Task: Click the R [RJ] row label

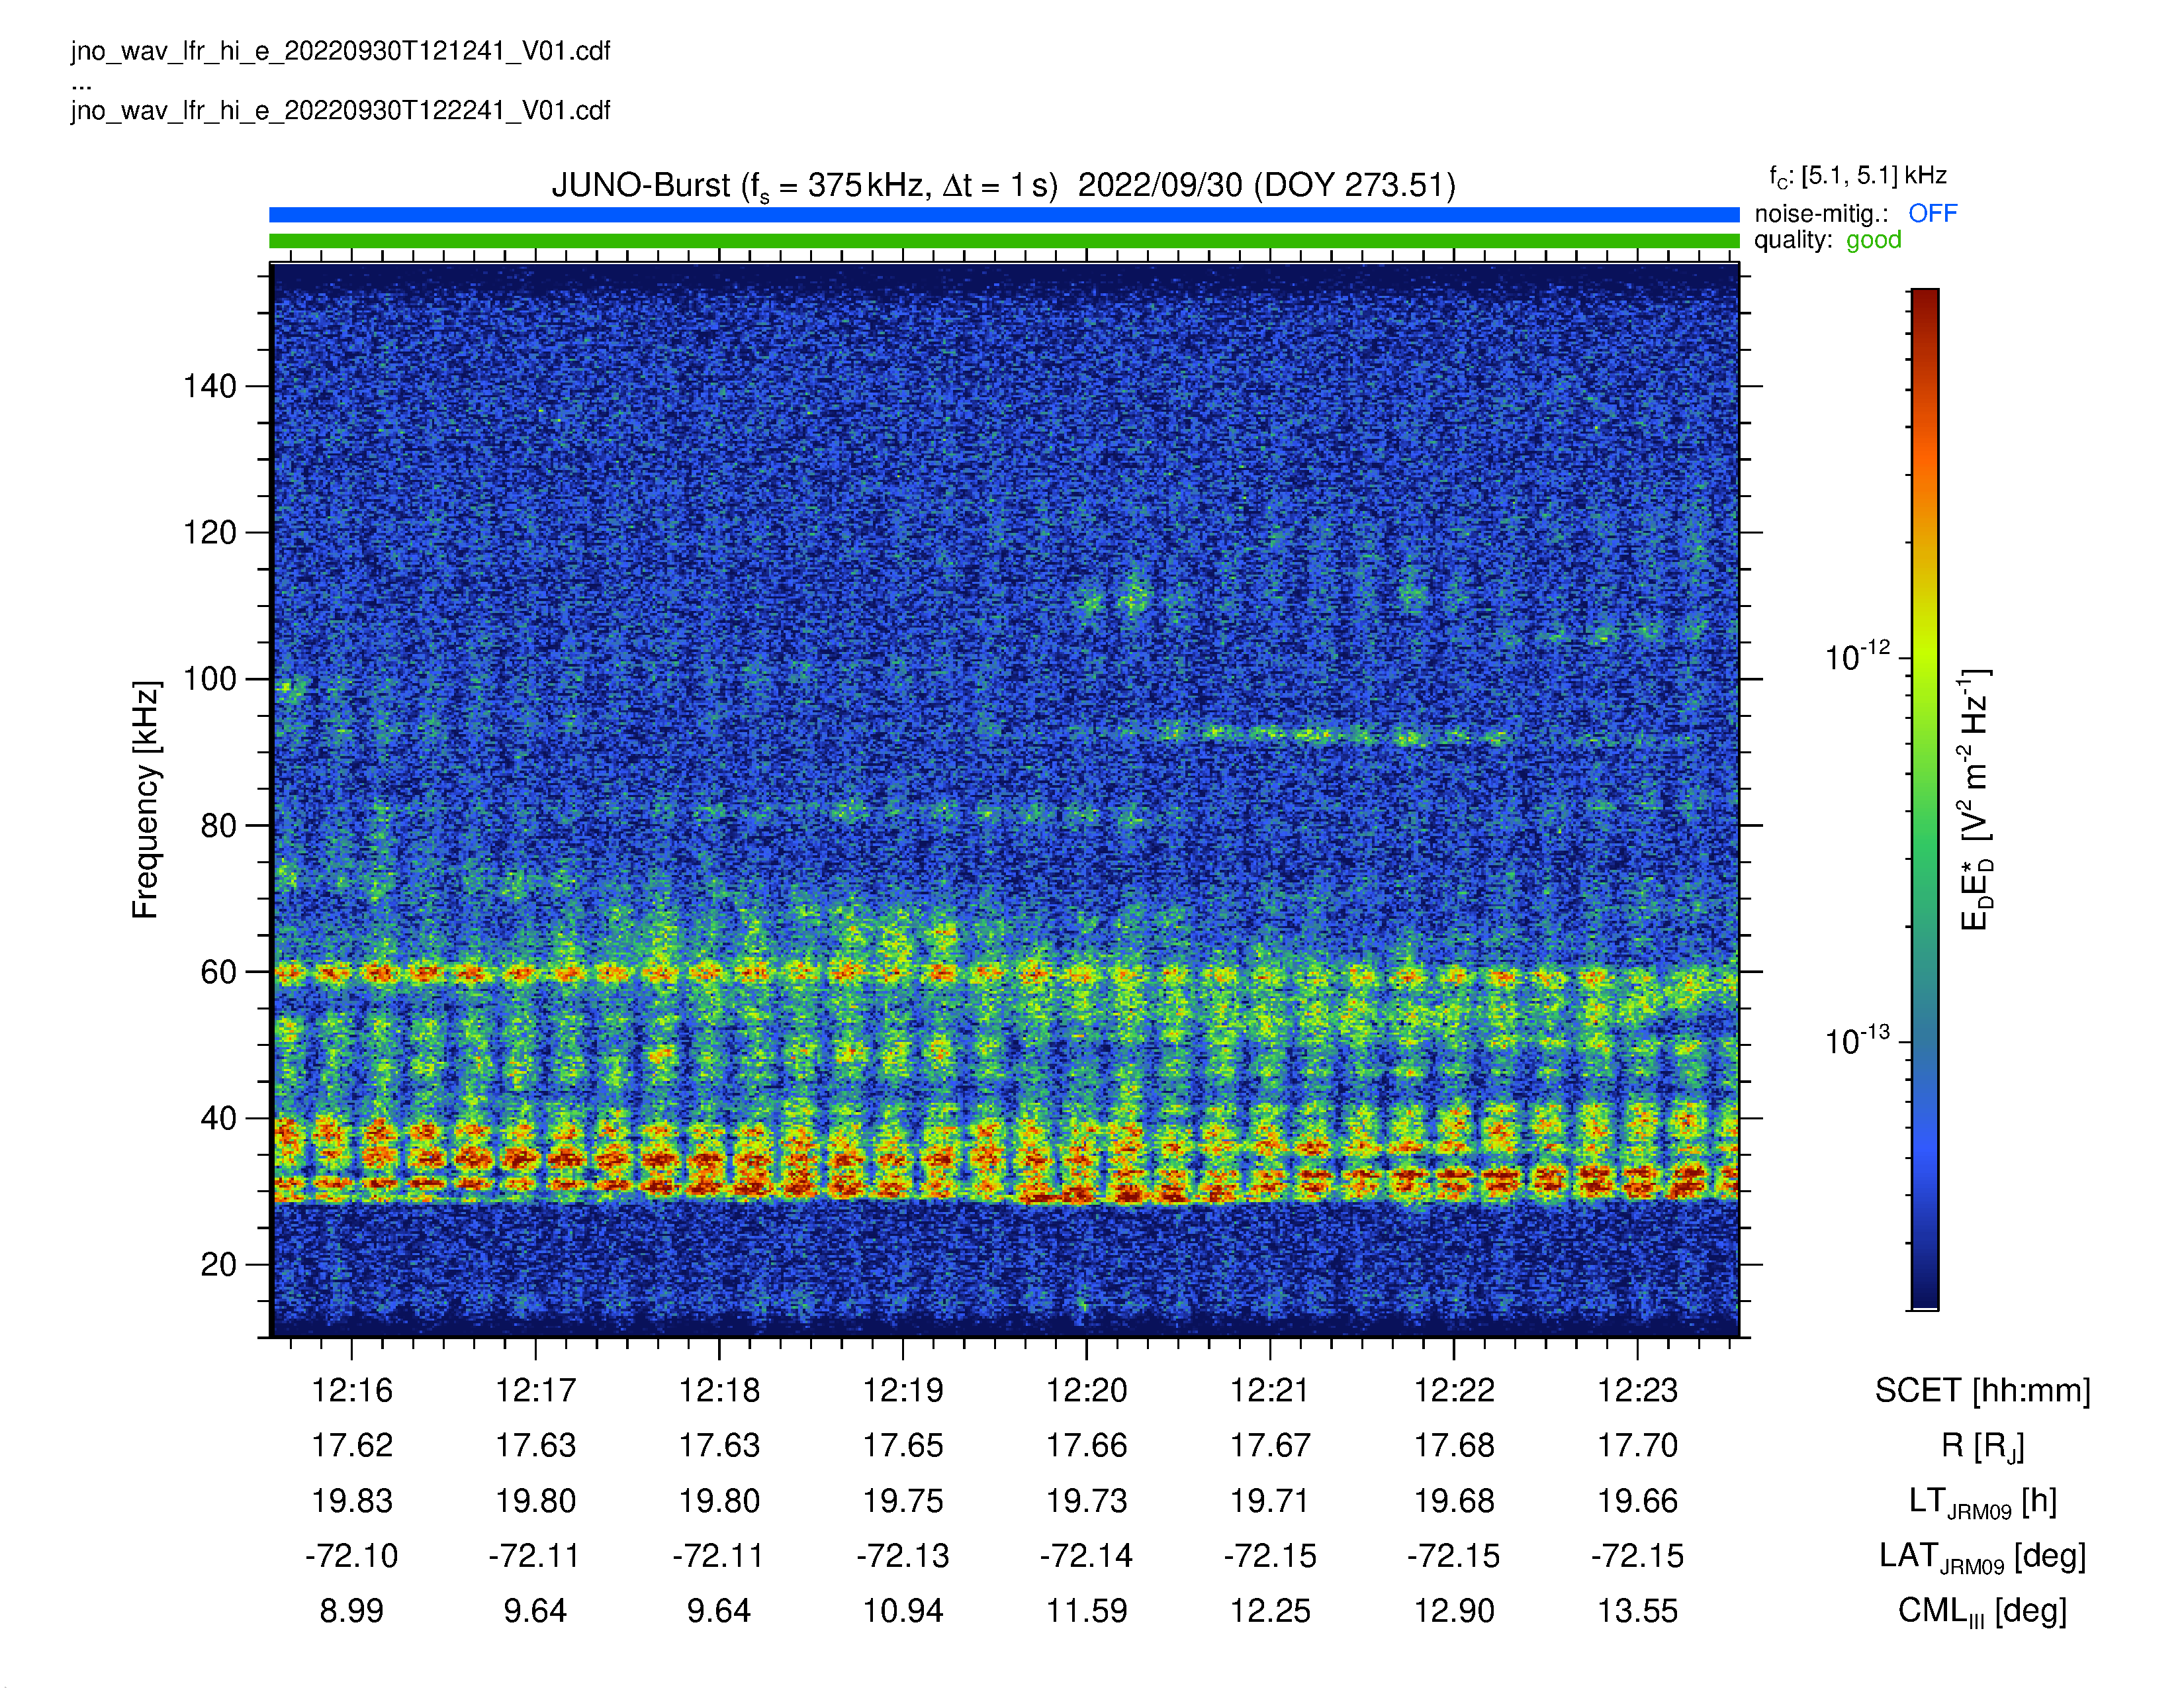Action: (x=1982, y=1447)
